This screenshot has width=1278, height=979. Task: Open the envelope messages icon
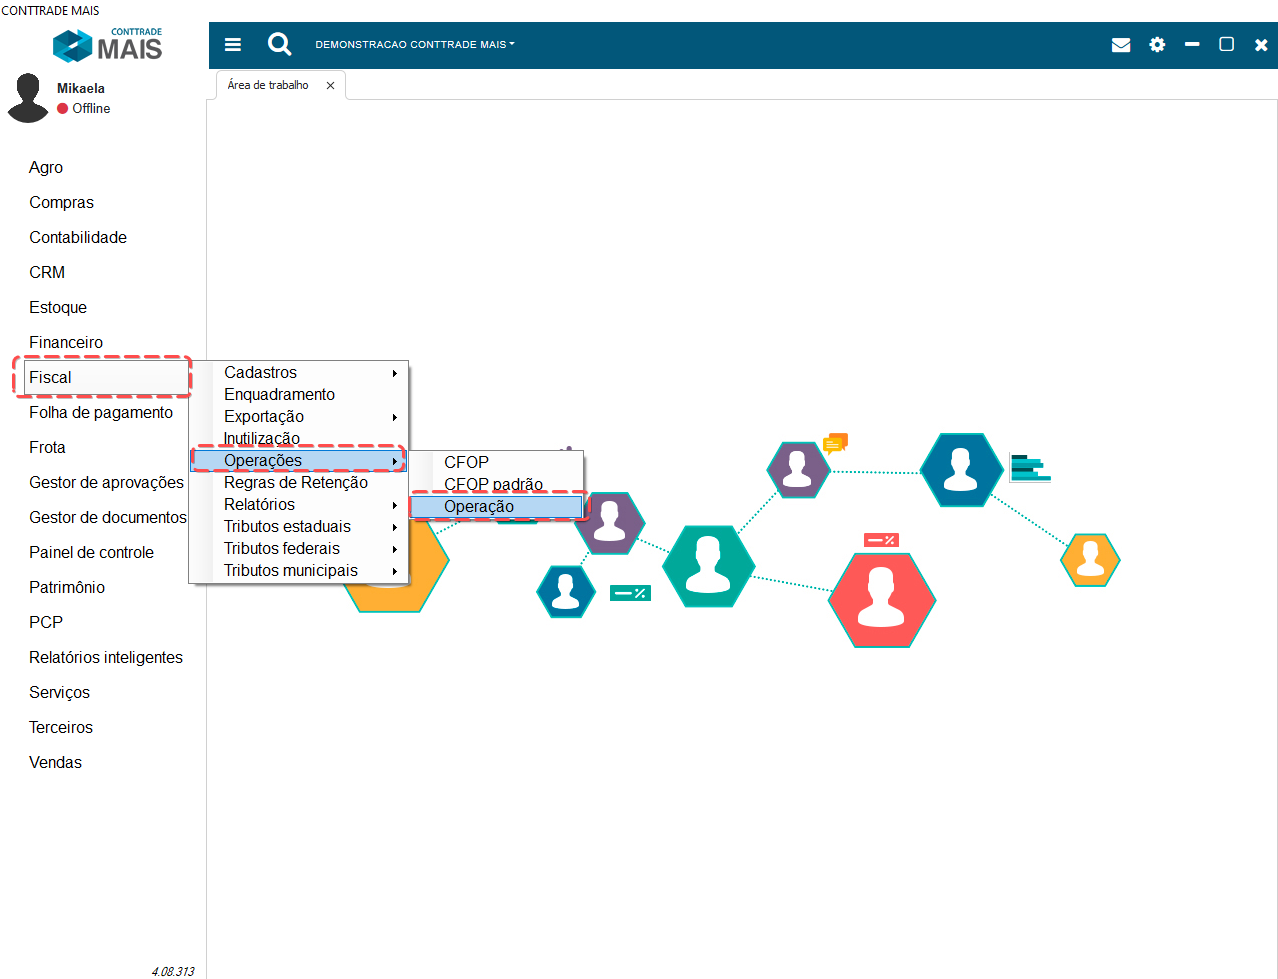tap(1121, 45)
